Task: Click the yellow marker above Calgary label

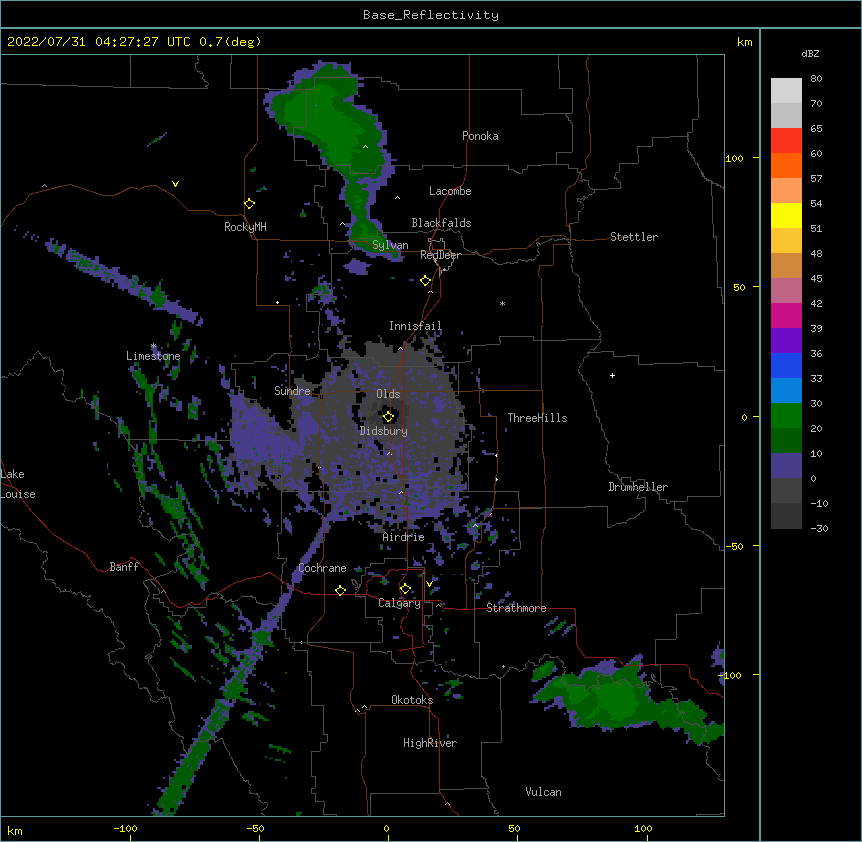Action: (x=405, y=589)
